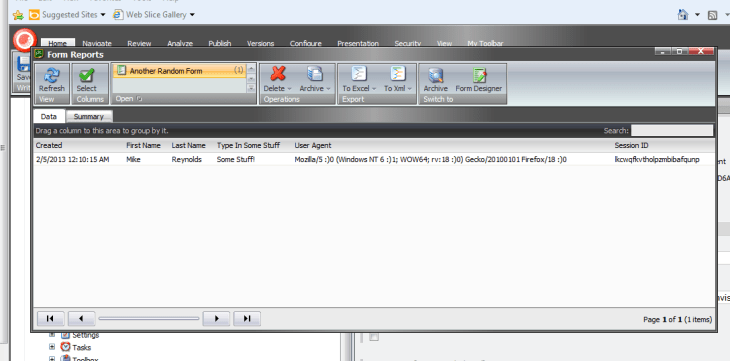
Task: Export using the To Xml icon
Action: click(x=397, y=74)
